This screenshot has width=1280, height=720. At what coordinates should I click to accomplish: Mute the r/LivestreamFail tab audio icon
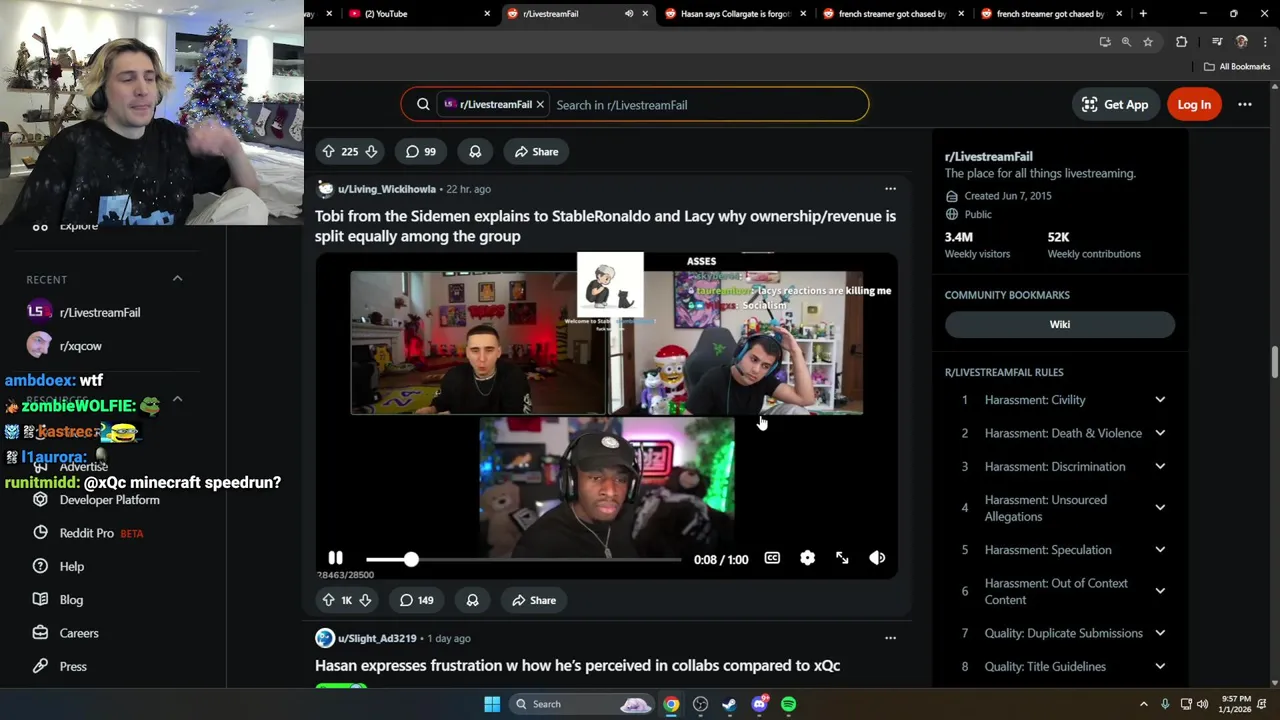[629, 14]
